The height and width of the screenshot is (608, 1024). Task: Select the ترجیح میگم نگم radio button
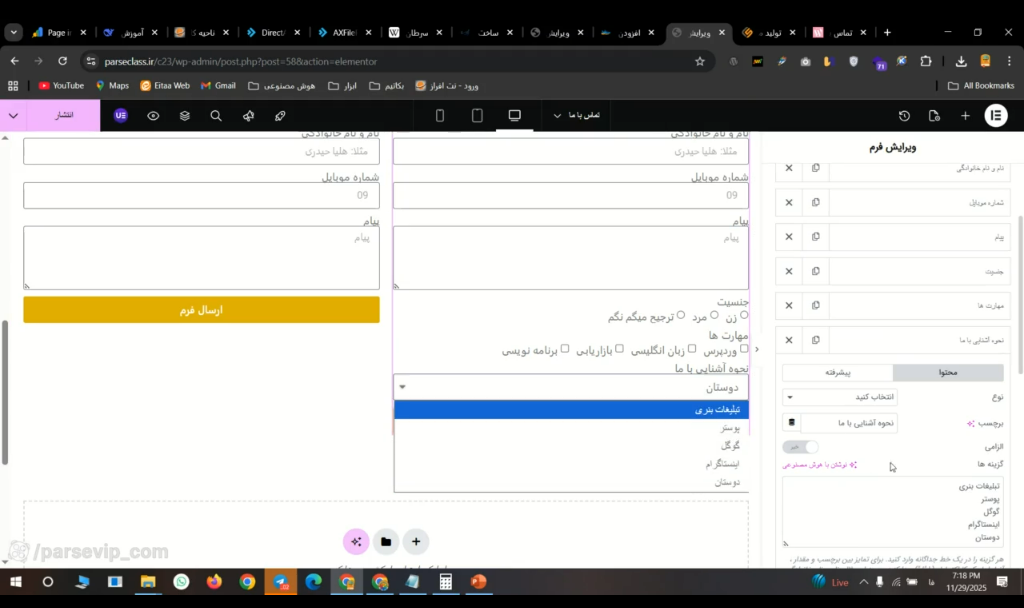(x=680, y=315)
